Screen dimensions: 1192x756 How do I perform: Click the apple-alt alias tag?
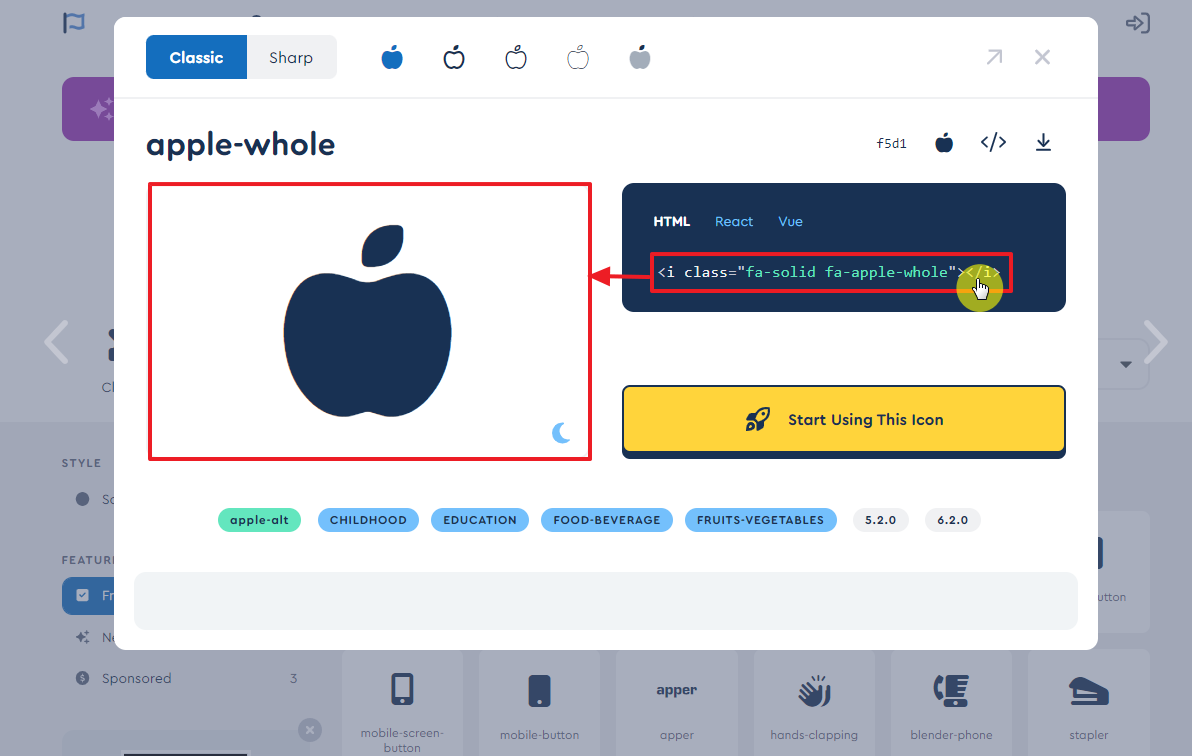pyautogui.click(x=259, y=520)
